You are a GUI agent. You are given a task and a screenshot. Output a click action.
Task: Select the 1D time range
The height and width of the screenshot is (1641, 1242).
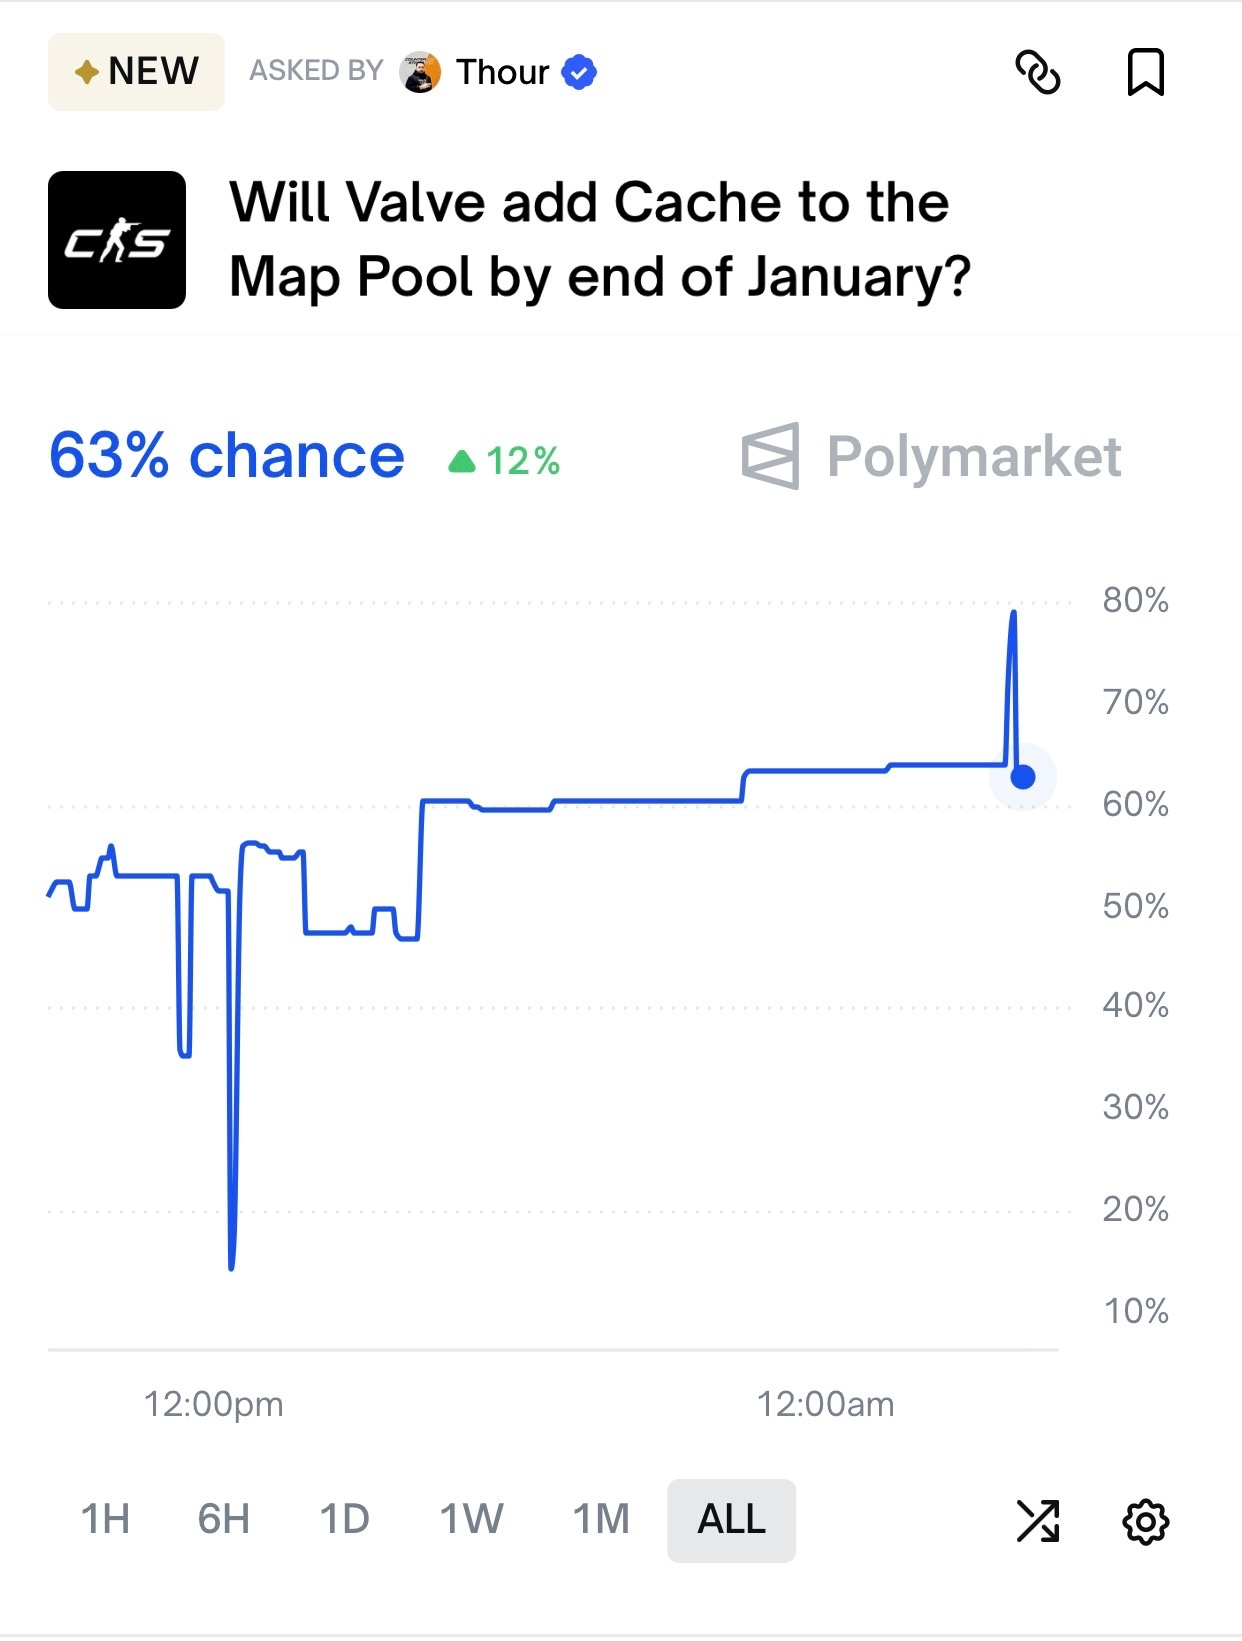344,1520
